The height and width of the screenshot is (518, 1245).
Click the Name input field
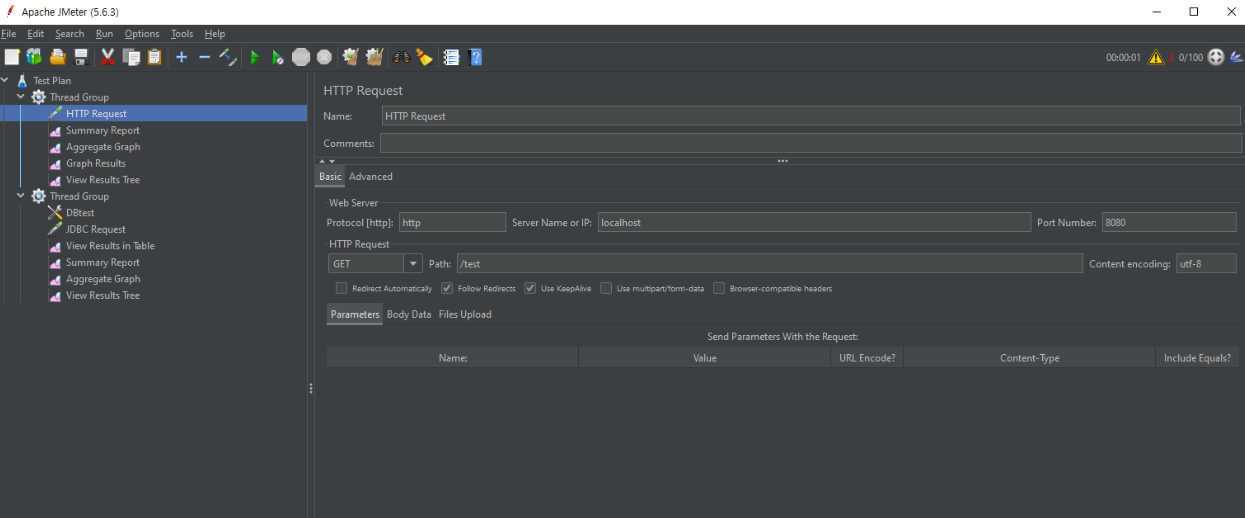pos(811,116)
